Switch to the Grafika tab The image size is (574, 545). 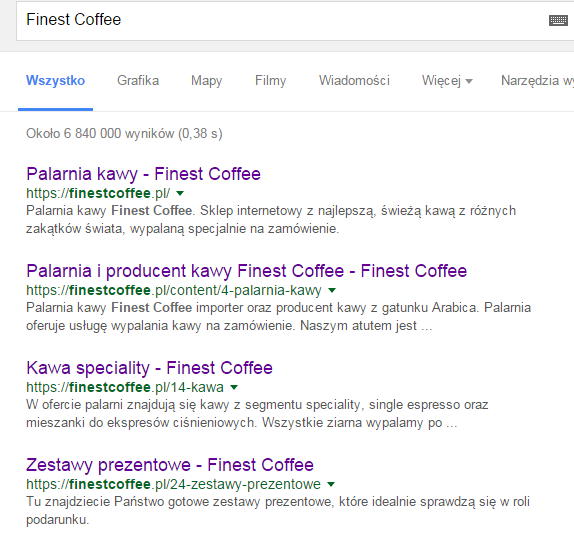[x=138, y=81]
